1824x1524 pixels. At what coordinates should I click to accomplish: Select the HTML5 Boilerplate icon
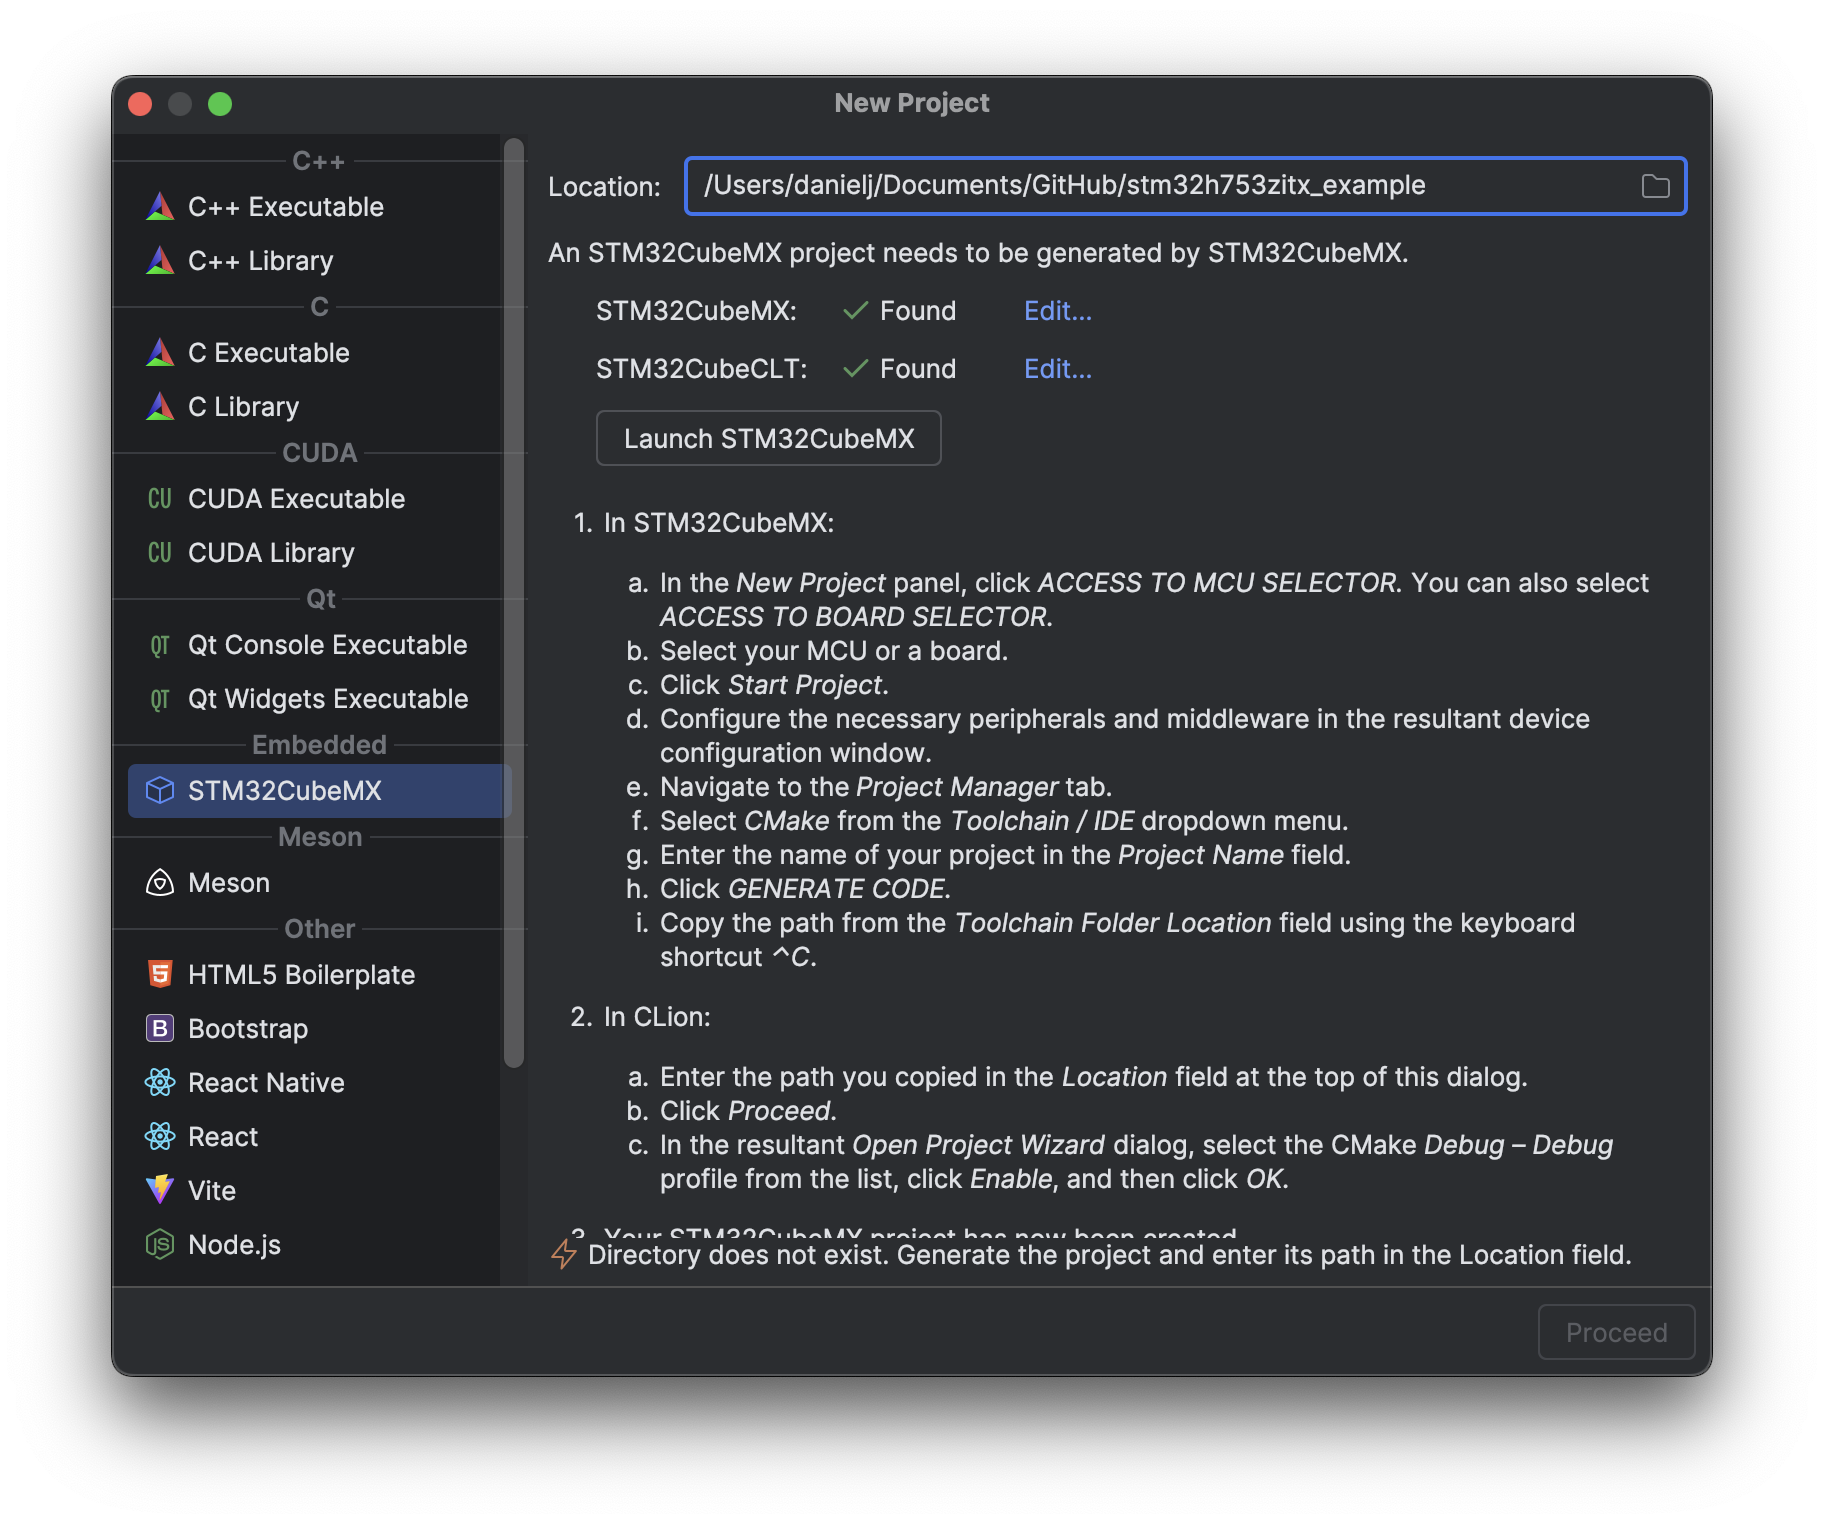coord(160,974)
